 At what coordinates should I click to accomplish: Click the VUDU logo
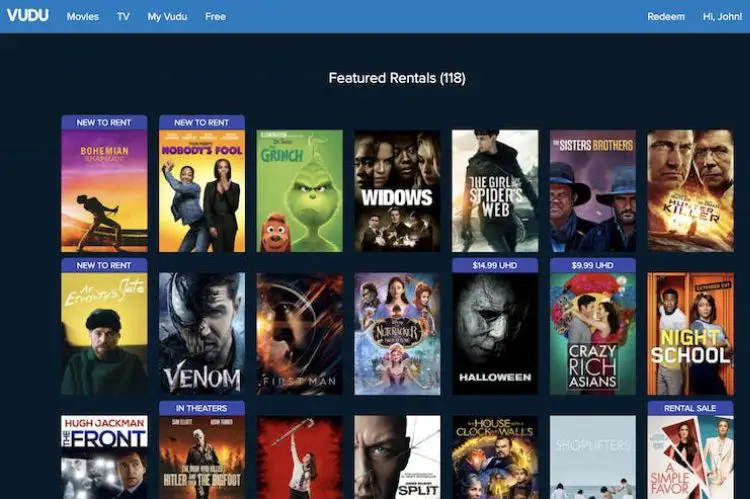tap(27, 16)
